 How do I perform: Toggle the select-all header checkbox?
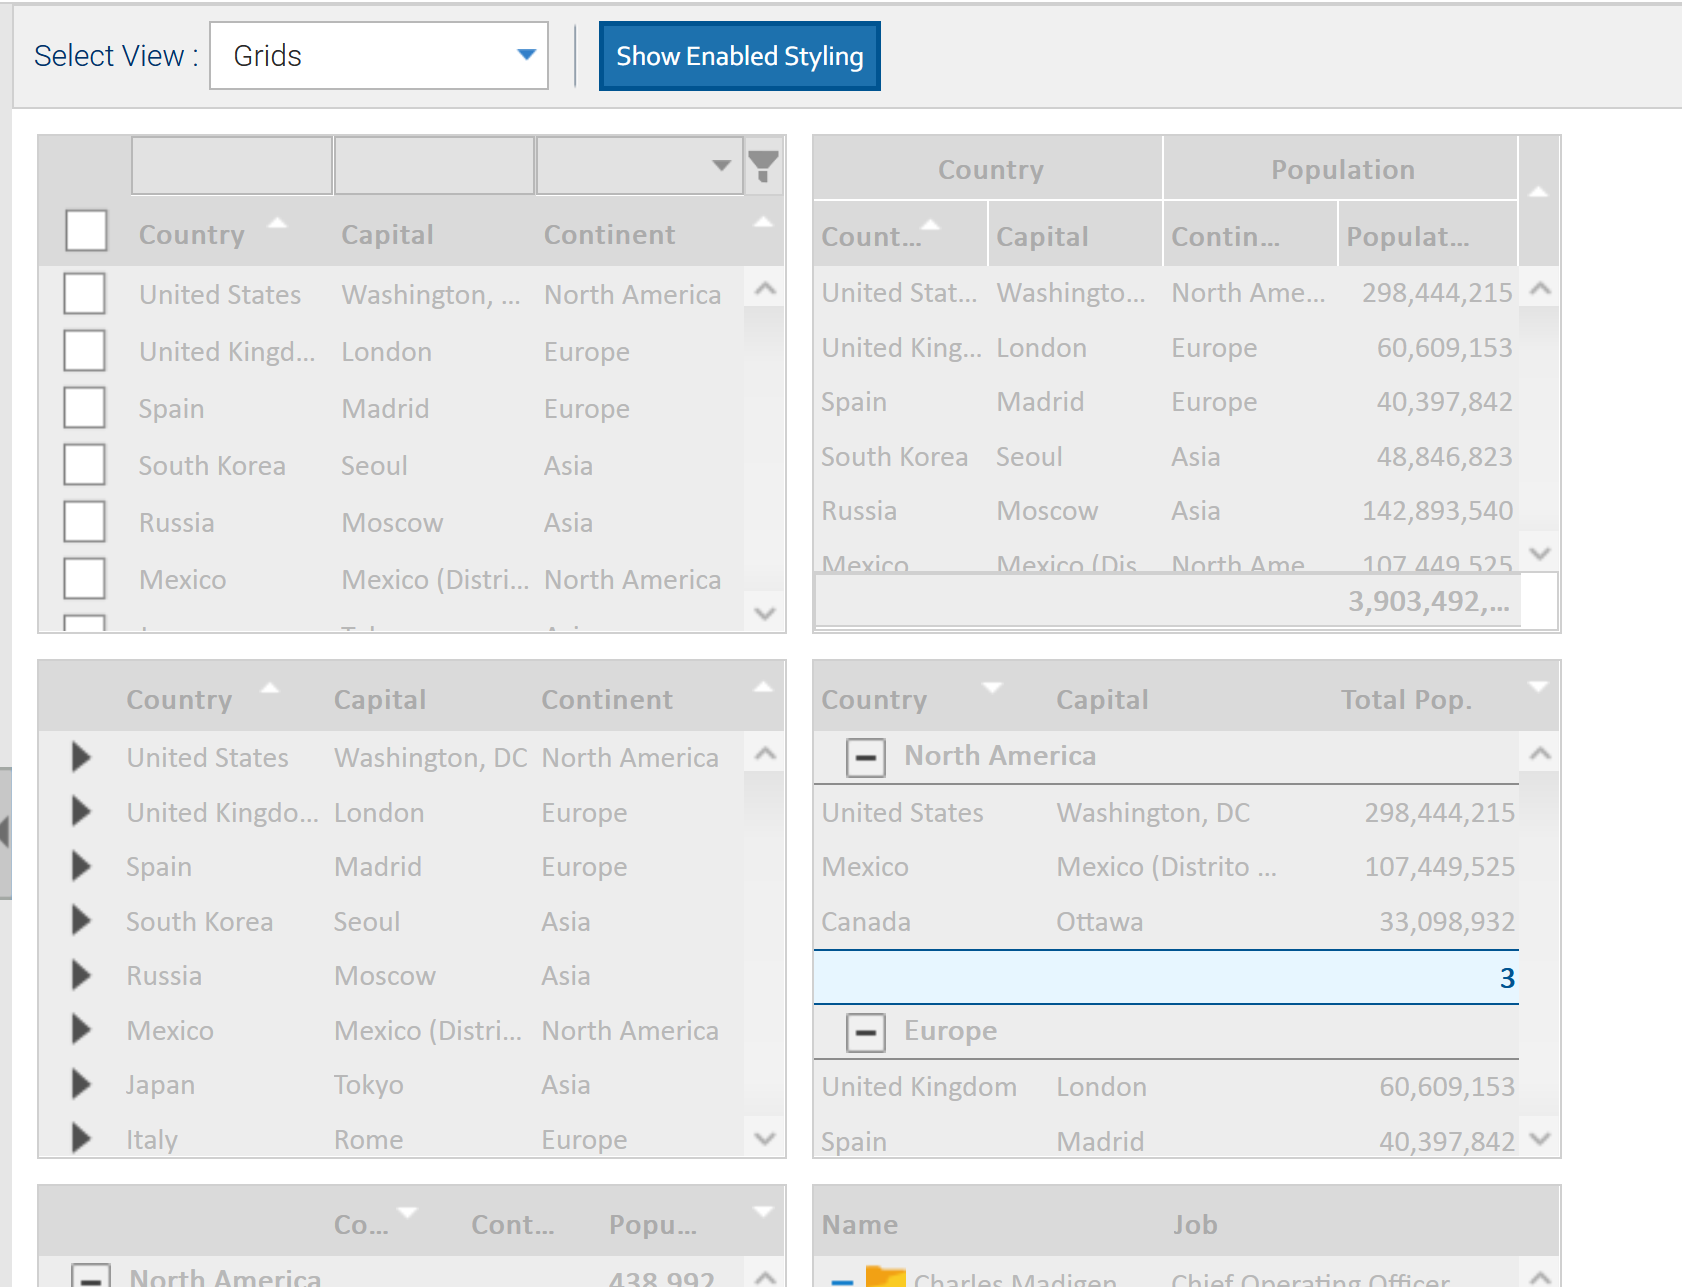[x=86, y=231]
